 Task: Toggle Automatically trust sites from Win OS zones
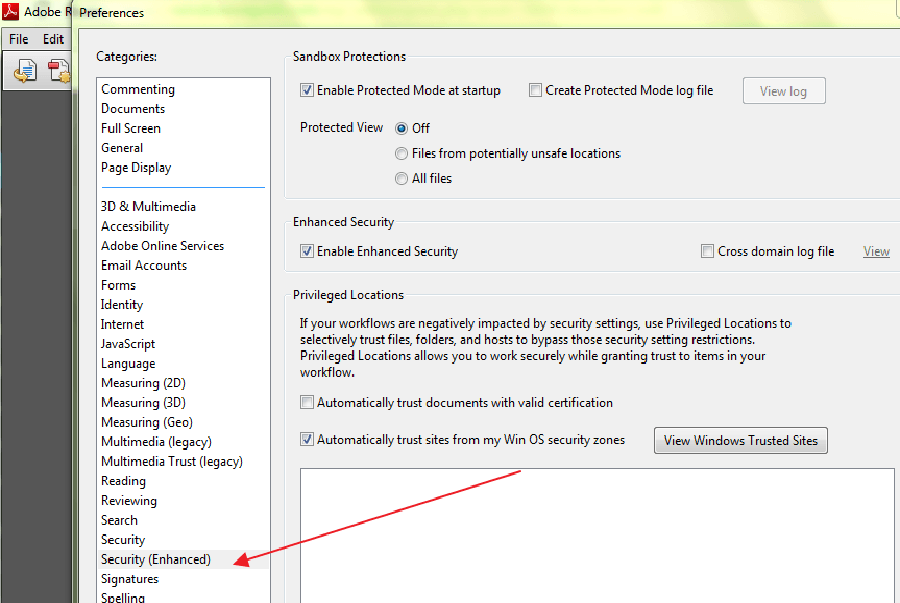coord(307,439)
